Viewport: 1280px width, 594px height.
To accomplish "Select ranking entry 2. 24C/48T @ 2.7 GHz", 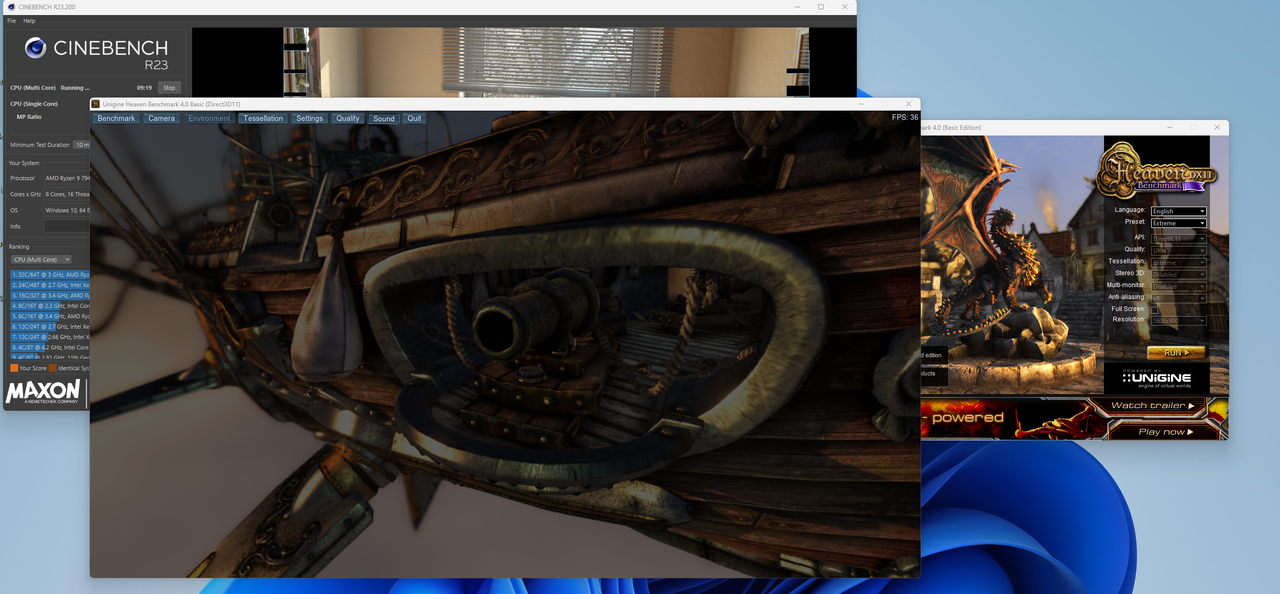I will pos(50,285).
